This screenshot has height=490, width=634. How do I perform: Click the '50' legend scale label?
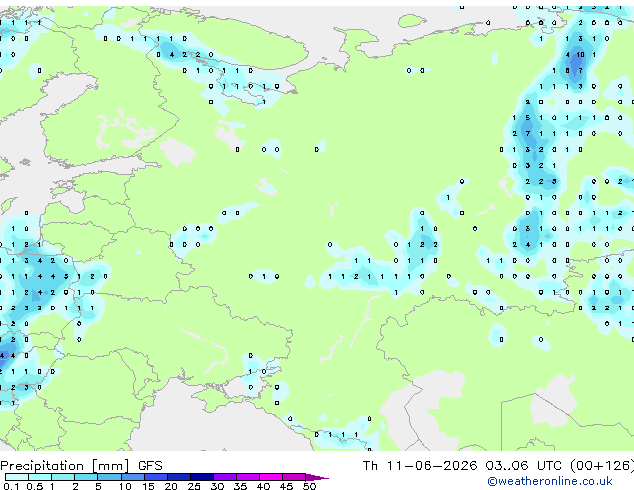click(309, 486)
